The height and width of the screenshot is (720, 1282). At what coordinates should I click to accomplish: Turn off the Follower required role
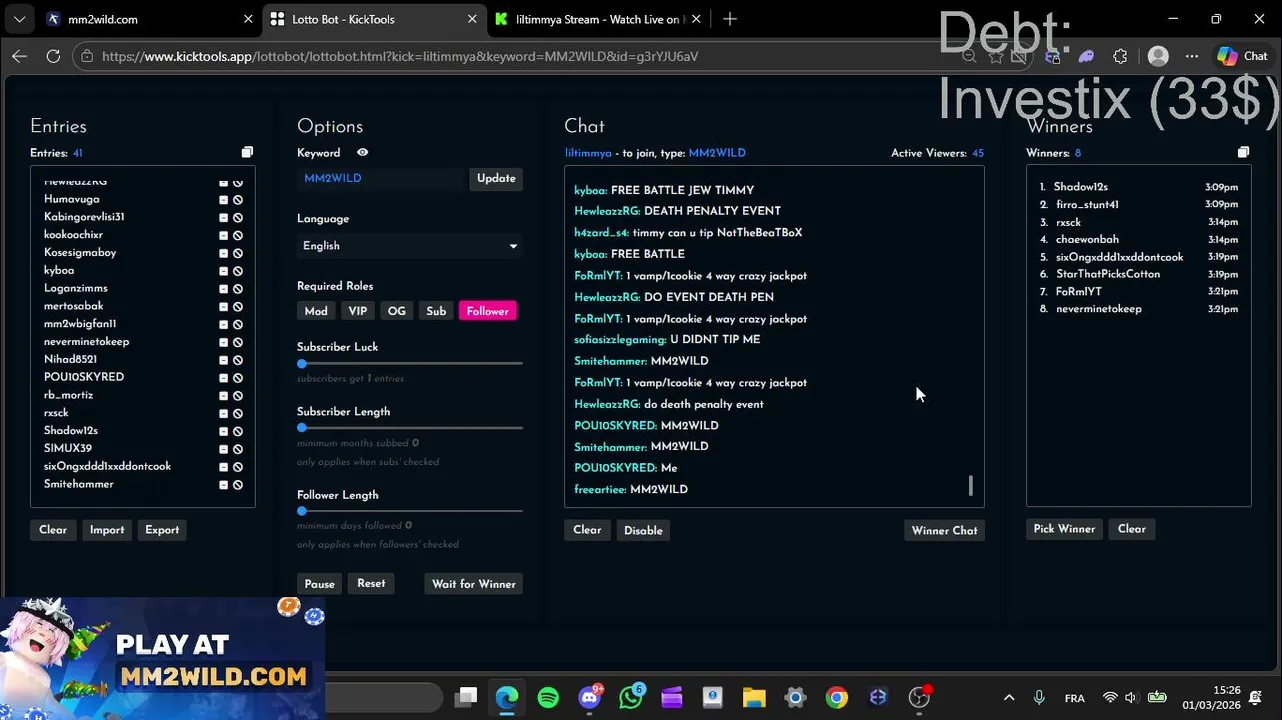tap(488, 311)
